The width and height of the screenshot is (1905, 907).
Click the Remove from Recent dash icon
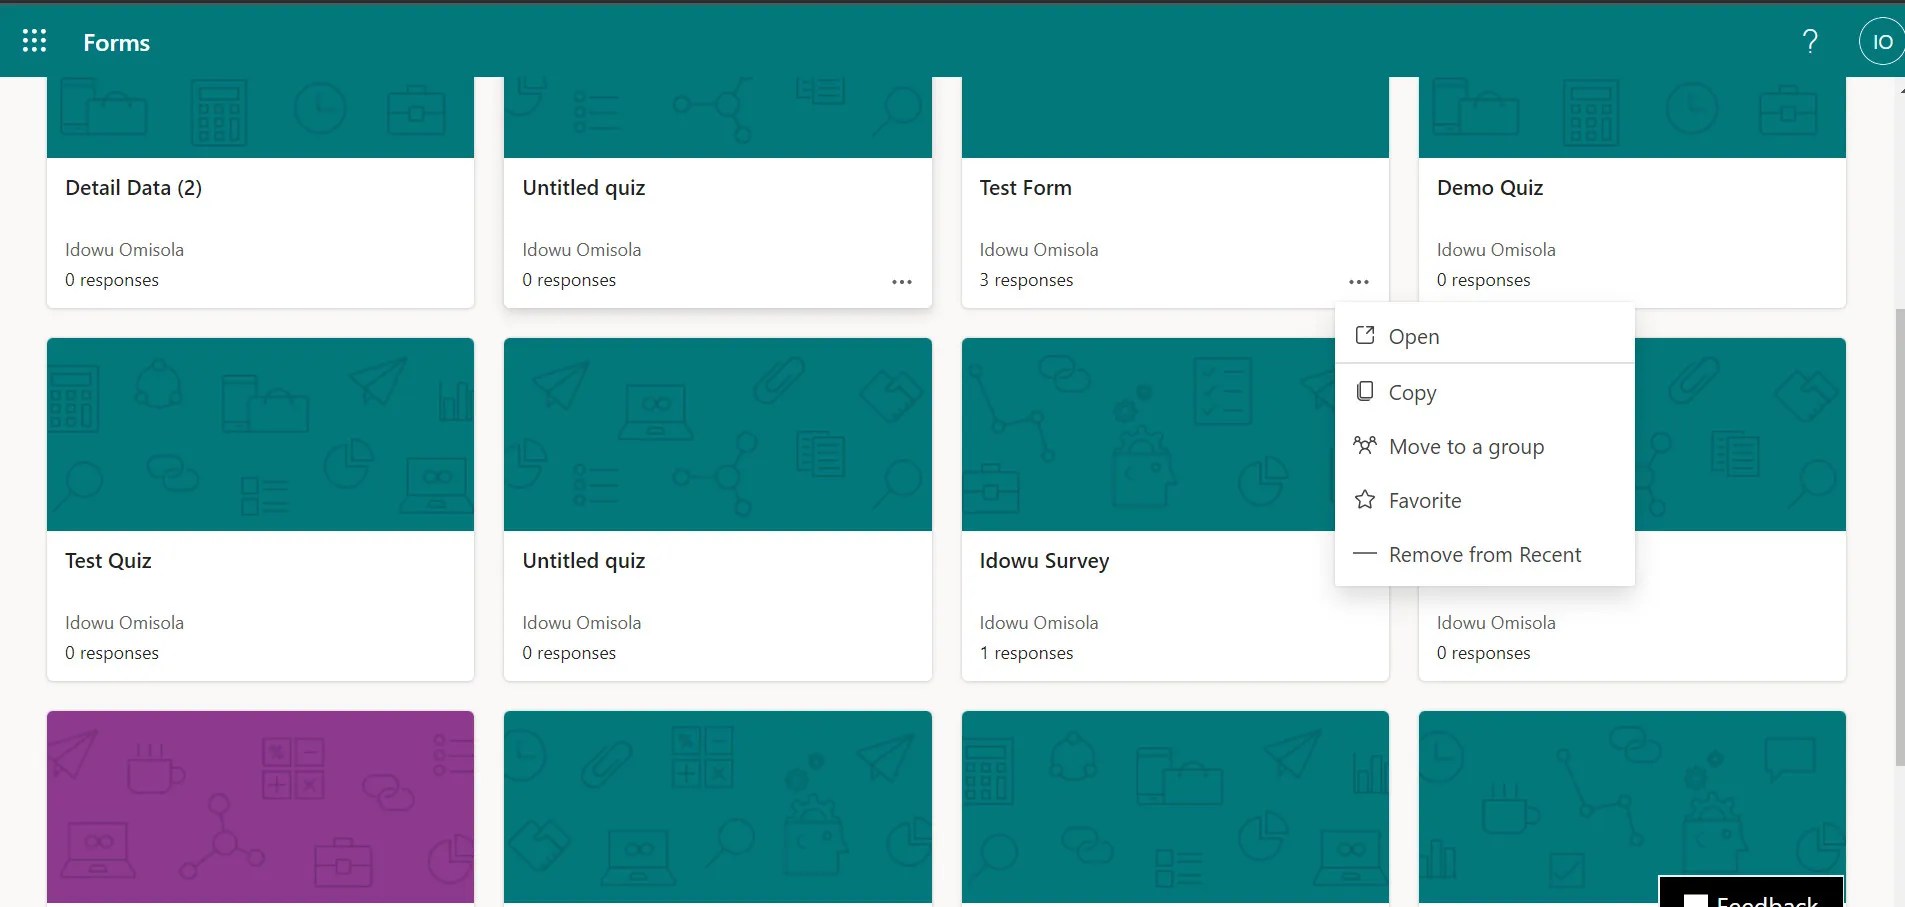[1364, 554]
